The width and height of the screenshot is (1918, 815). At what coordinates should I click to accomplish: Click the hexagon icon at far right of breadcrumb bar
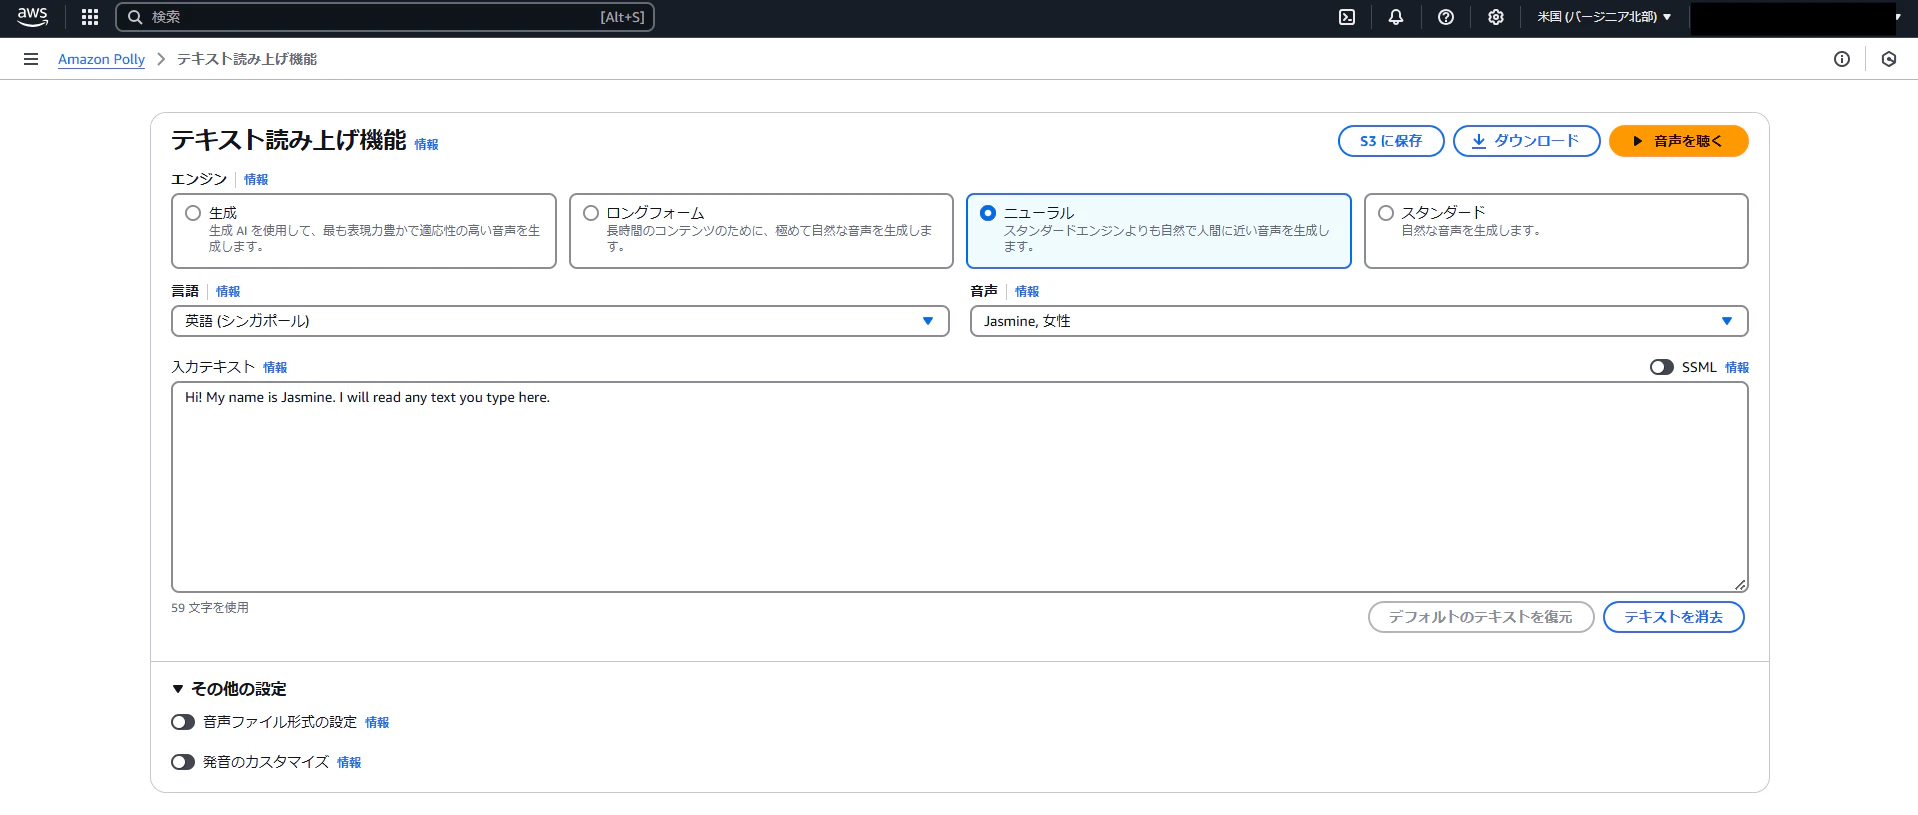tap(1889, 59)
